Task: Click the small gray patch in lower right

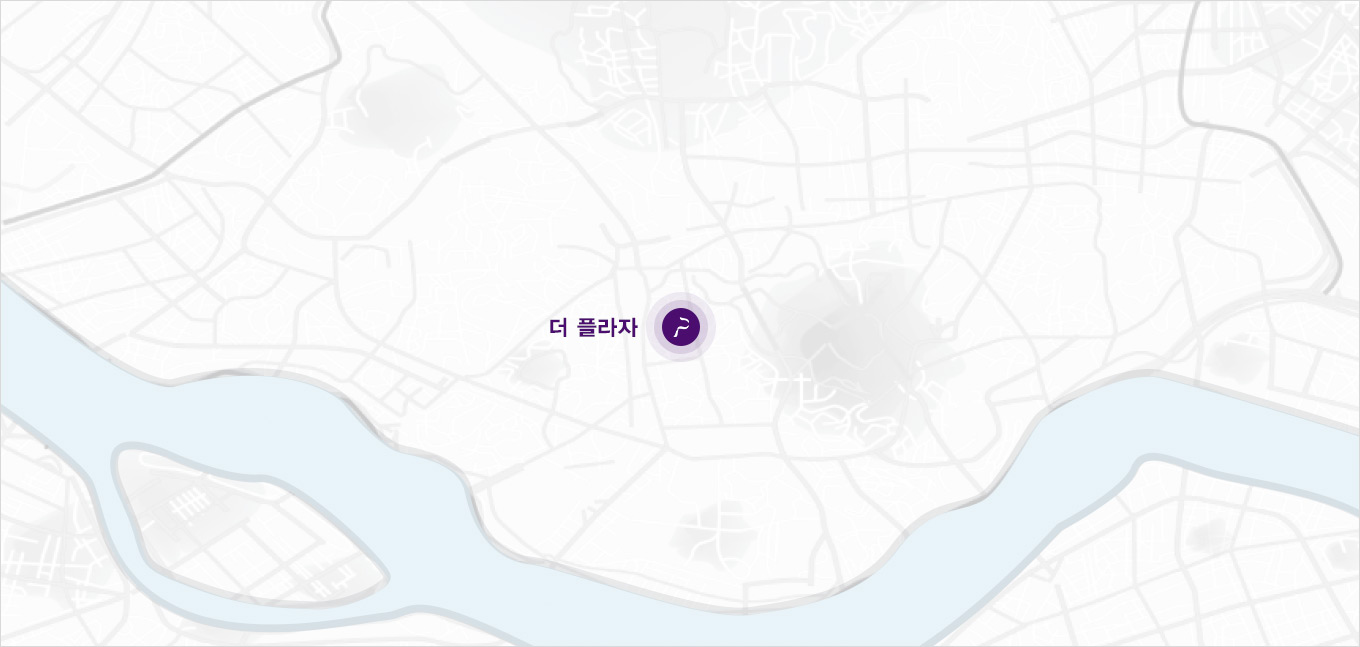Action: pos(1207,535)
